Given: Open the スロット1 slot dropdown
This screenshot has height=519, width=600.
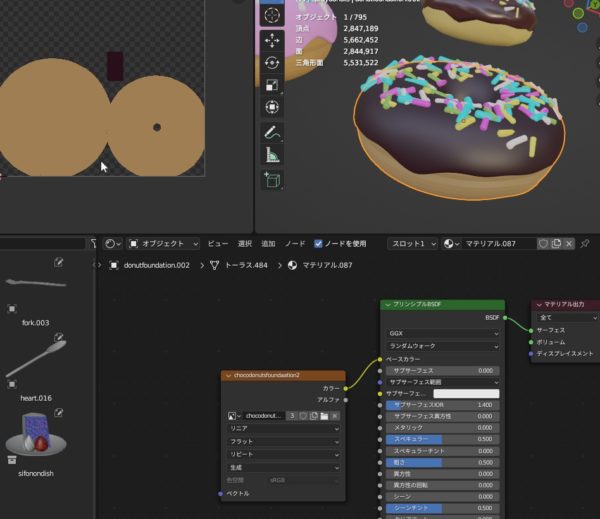Looking at the screenshot, I should pos(413,243).
